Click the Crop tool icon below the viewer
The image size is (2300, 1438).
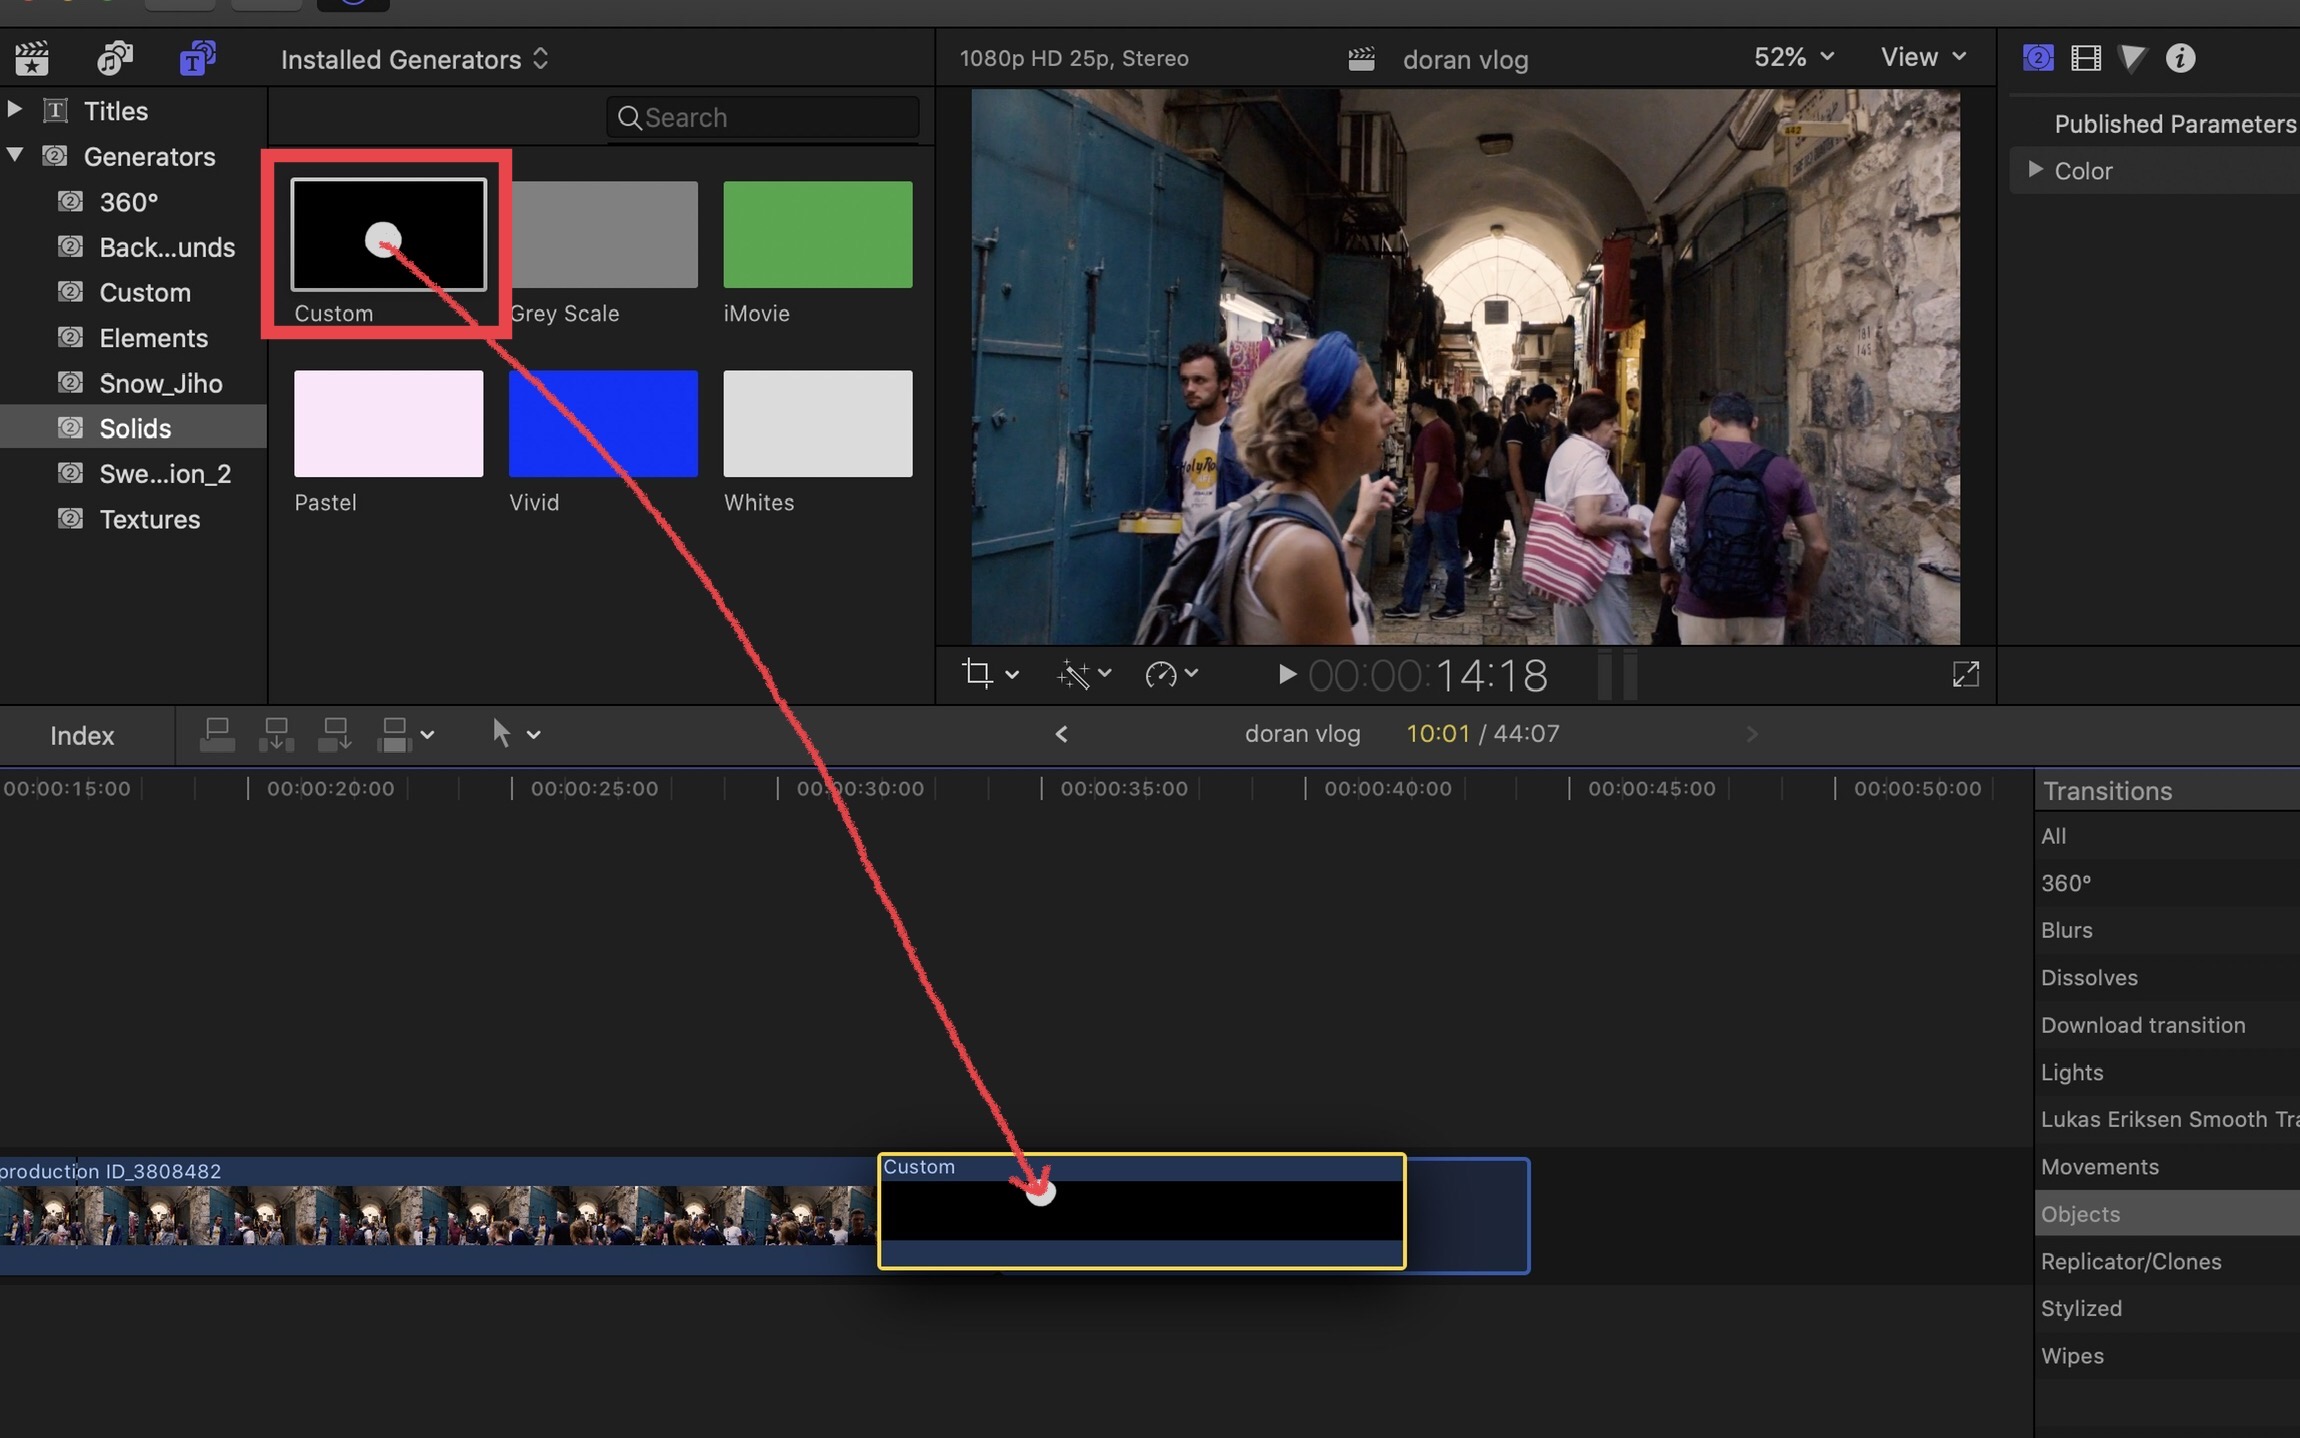point(978,674)
